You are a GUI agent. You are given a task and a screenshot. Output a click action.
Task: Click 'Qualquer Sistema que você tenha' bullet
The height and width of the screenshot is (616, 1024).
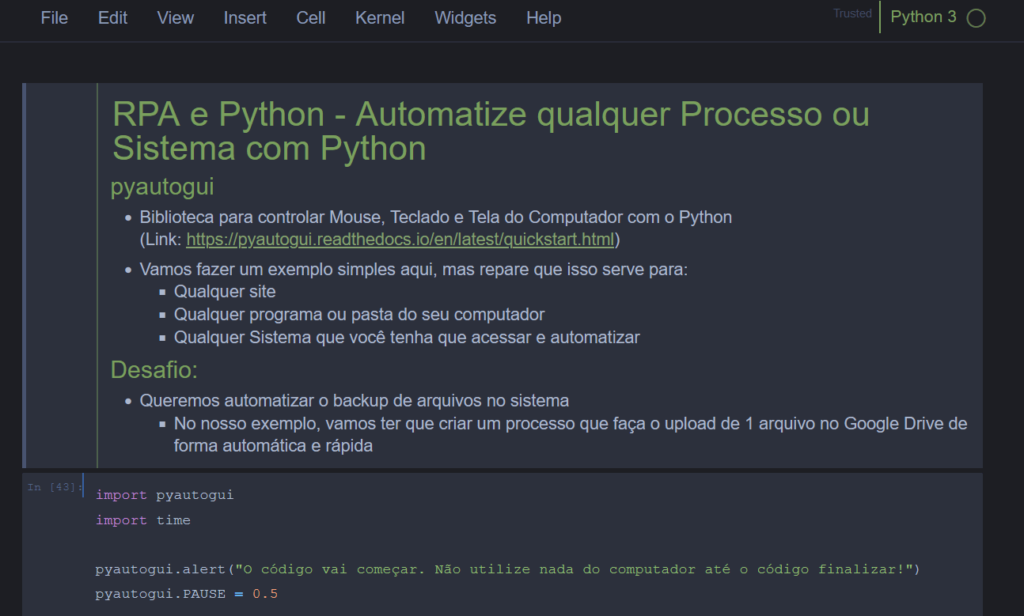pos(407,337)
